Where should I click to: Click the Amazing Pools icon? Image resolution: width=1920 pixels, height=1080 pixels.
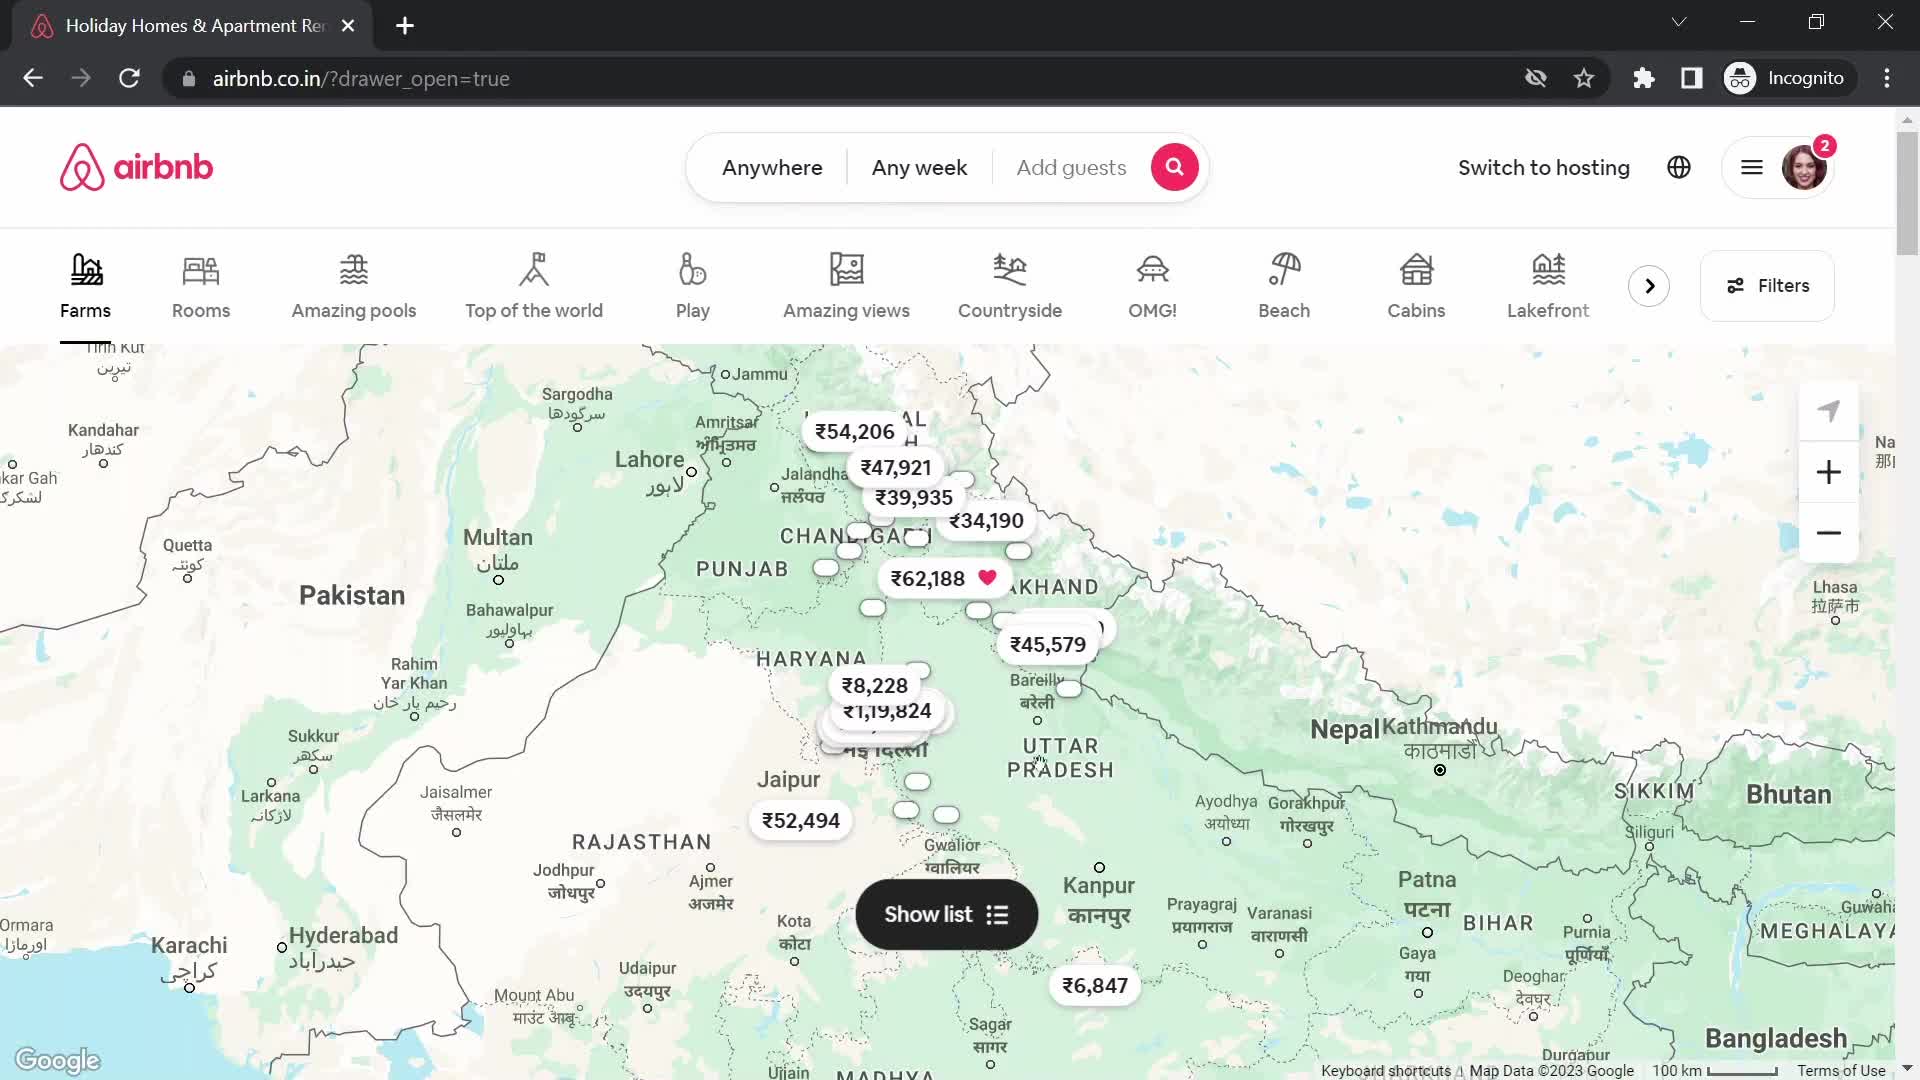pos(355,285)
